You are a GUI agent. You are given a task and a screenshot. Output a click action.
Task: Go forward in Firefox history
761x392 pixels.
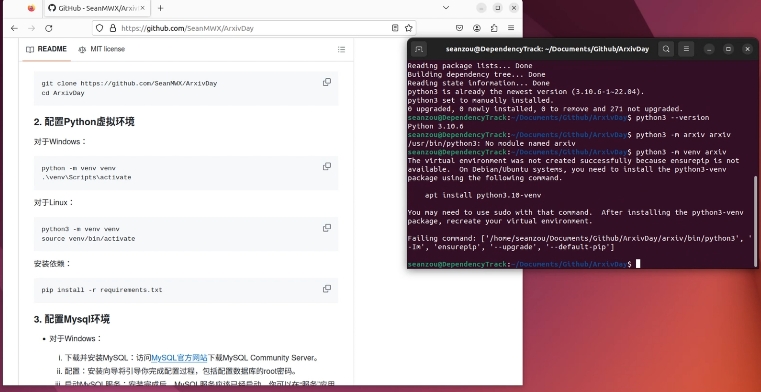32,28
